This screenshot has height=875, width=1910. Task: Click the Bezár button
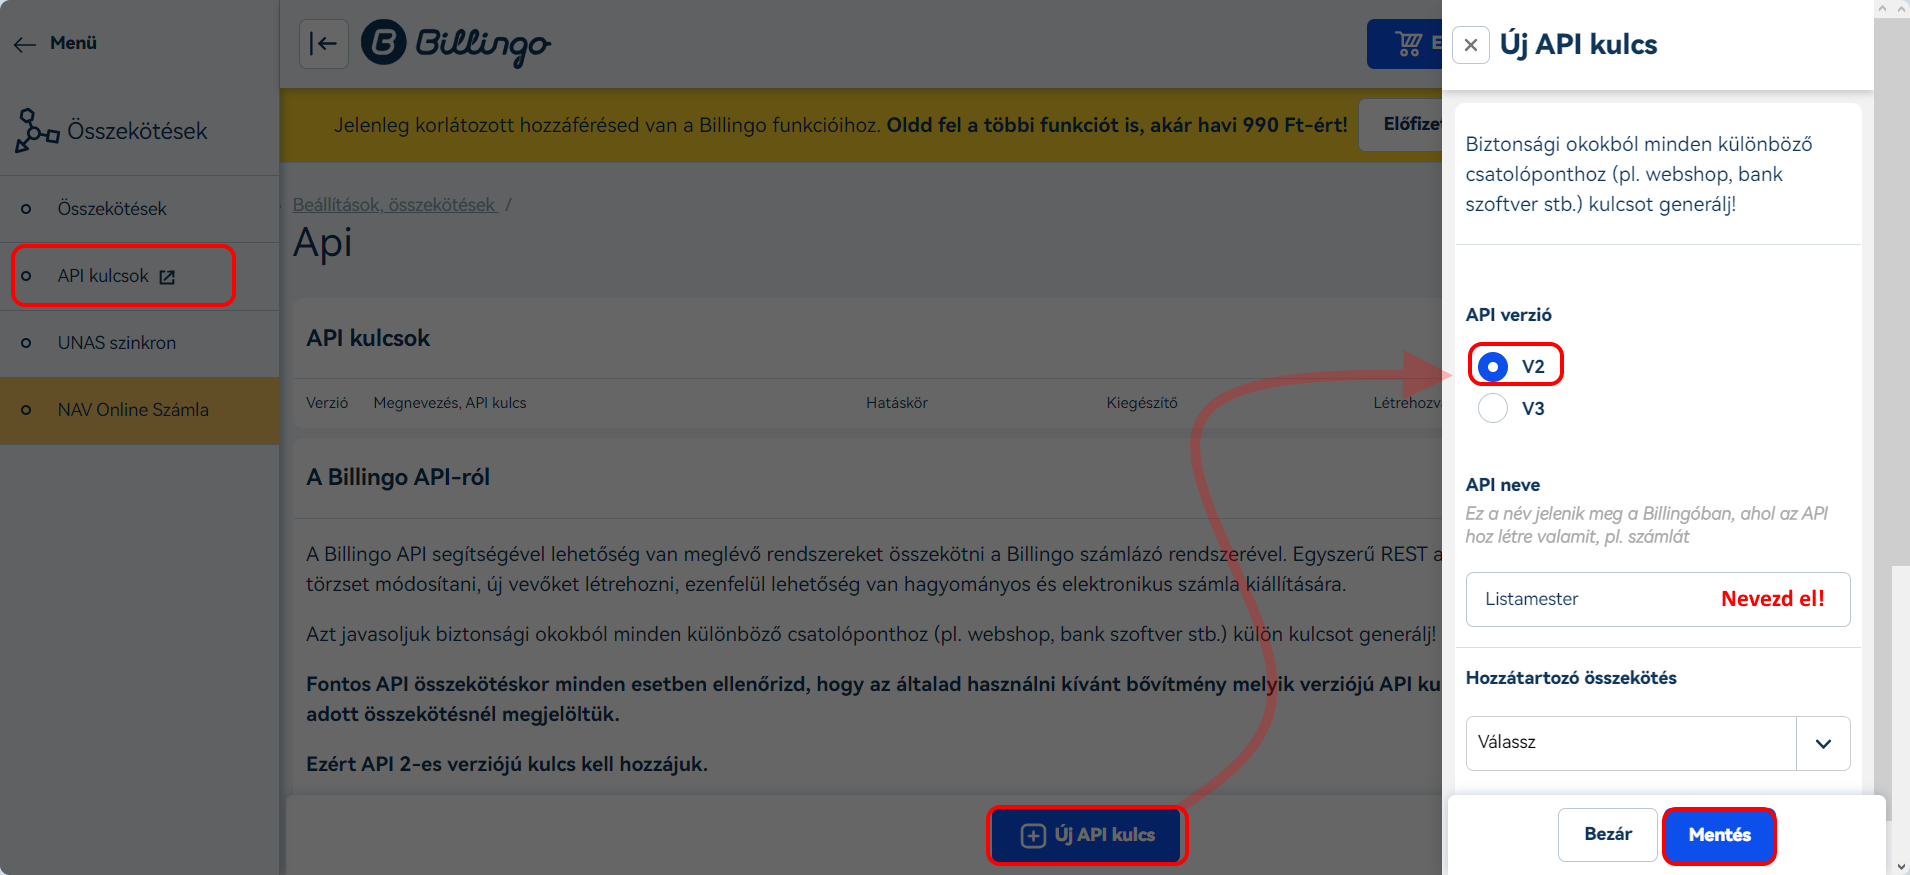1607,834
